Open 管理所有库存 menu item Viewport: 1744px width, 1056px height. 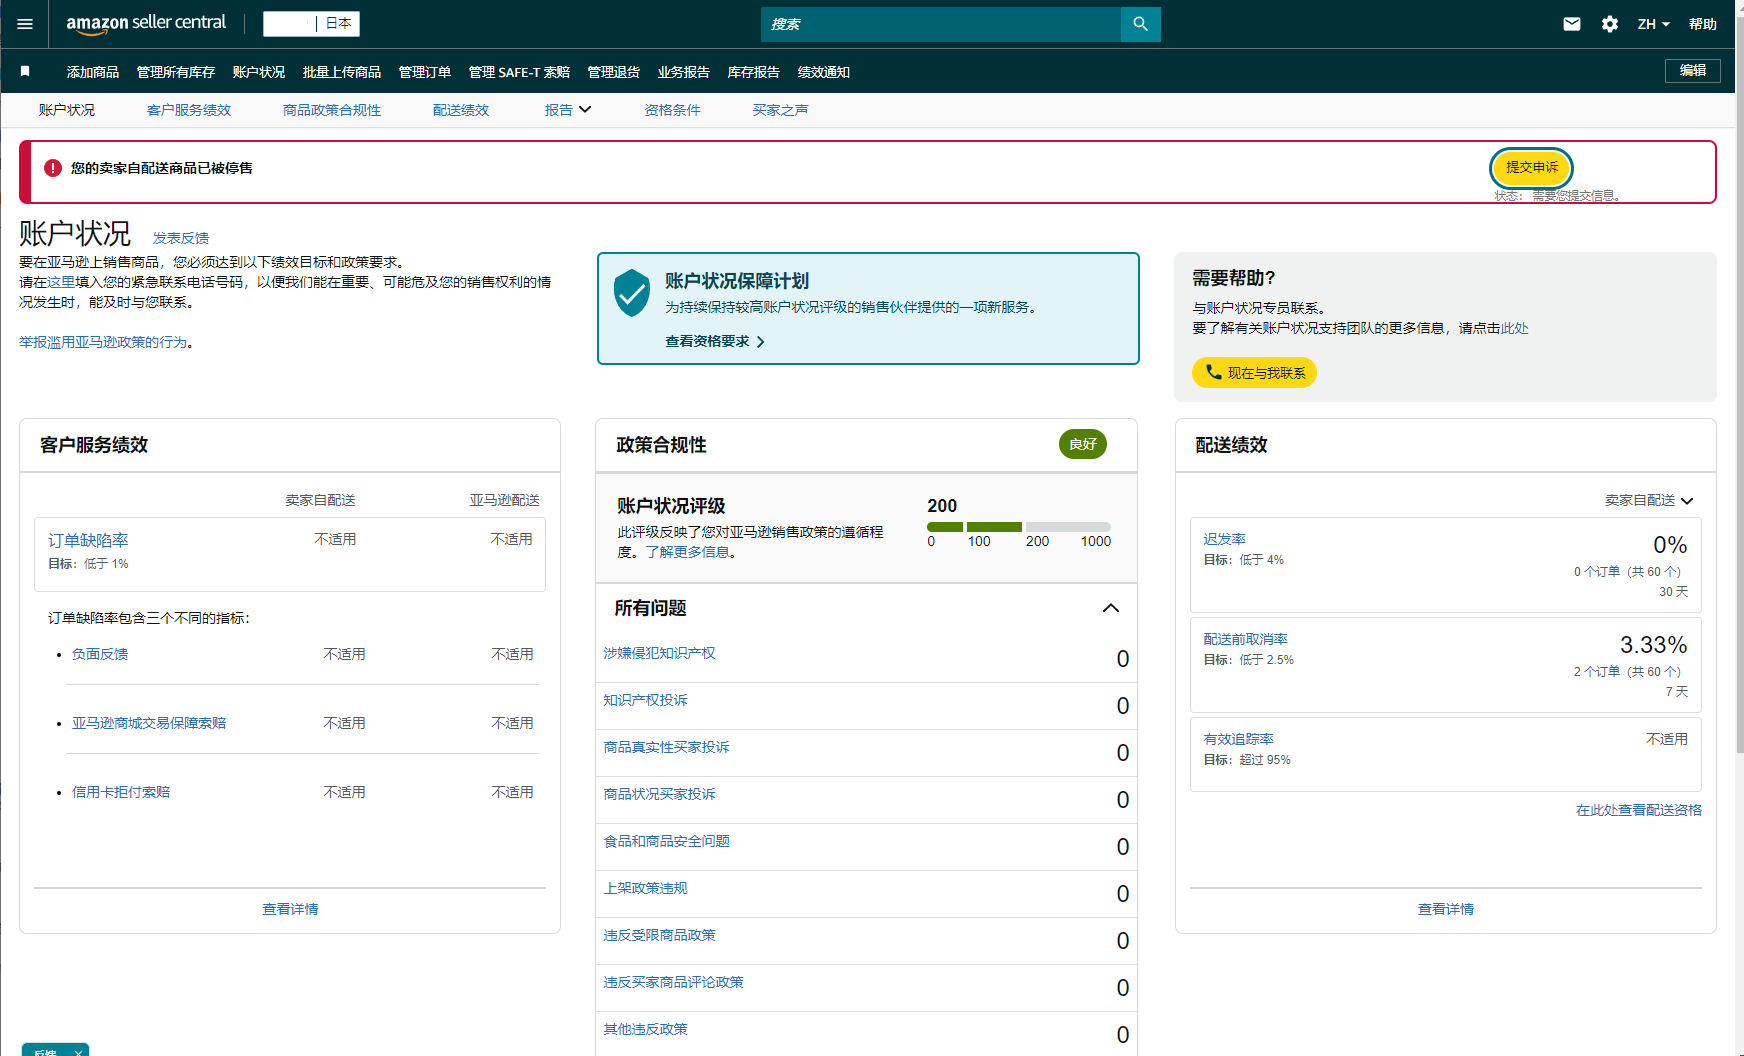[176, 72]
